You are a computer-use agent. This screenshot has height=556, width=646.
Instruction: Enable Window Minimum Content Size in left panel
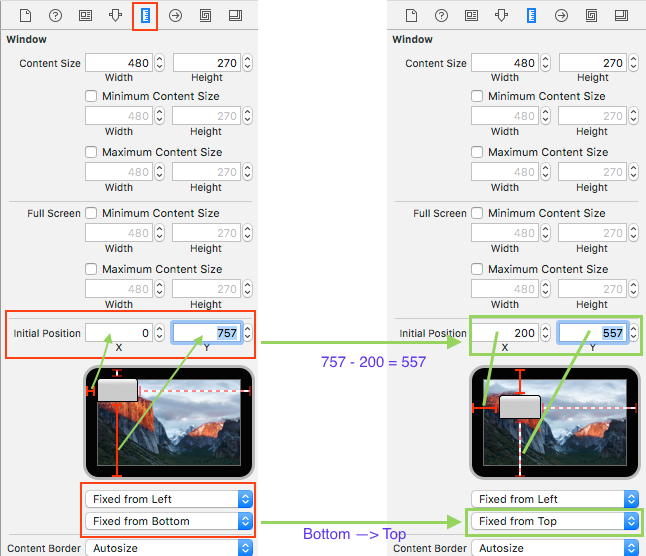pyautogui.click(x=92, y=96)
